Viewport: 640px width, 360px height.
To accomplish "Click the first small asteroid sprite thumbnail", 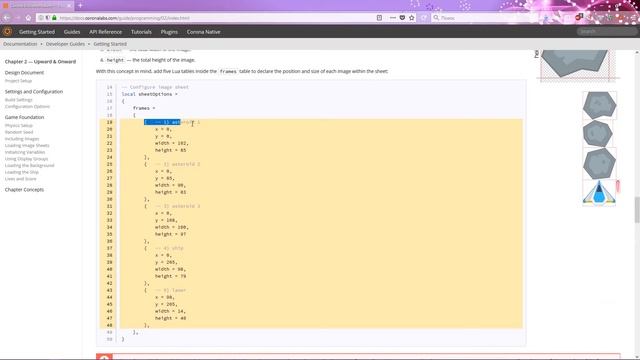I will pyautogui.click(x=599, y=105).
